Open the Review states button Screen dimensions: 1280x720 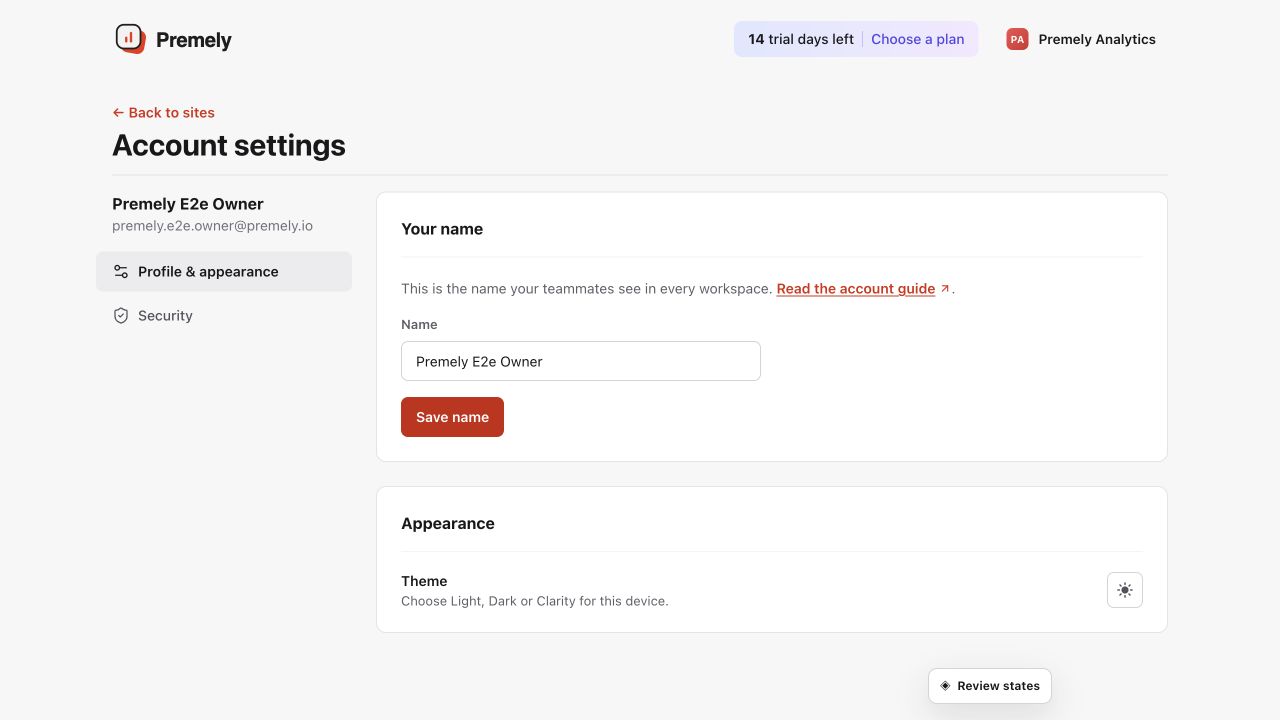990,686
